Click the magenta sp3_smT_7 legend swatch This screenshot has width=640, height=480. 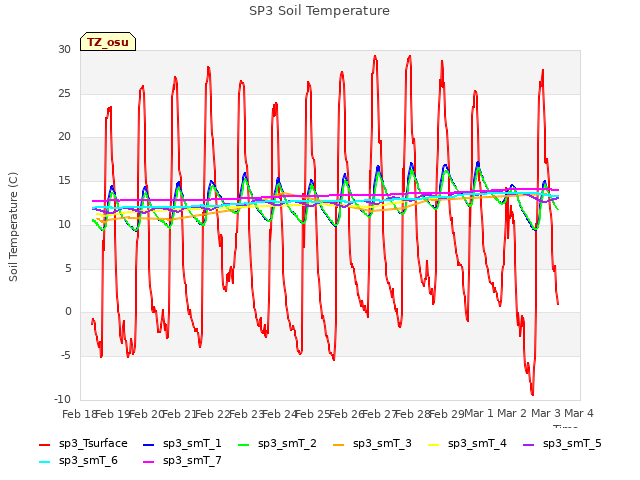point(149,462)
